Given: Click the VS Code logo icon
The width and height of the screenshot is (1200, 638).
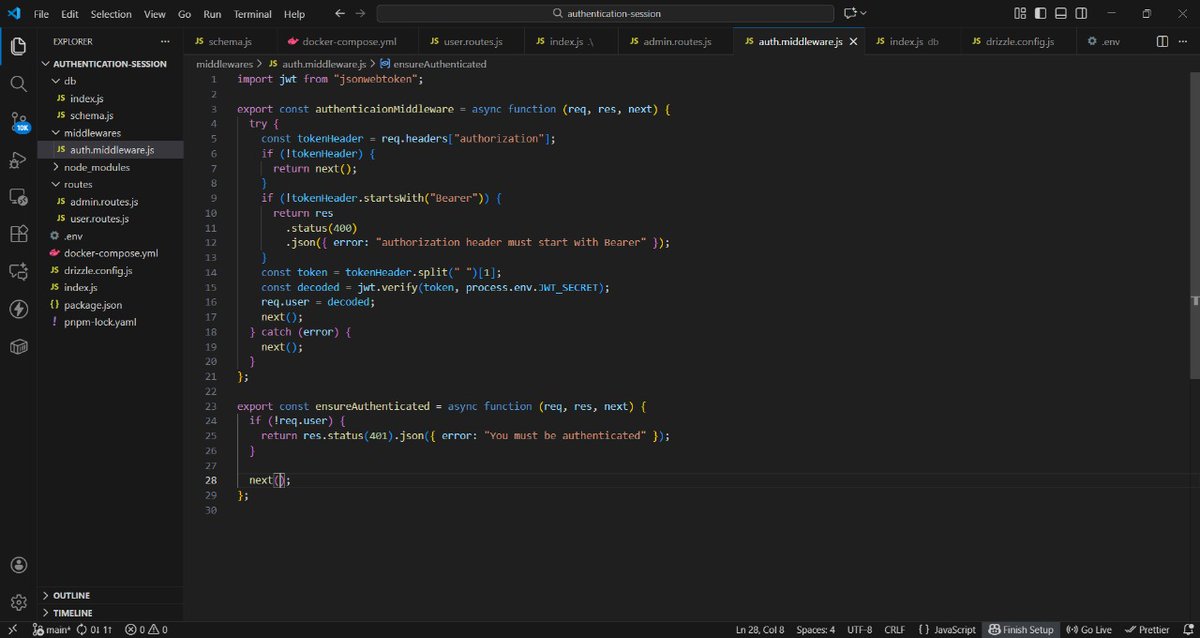Looking at the screenshot, I should point(14,14).
